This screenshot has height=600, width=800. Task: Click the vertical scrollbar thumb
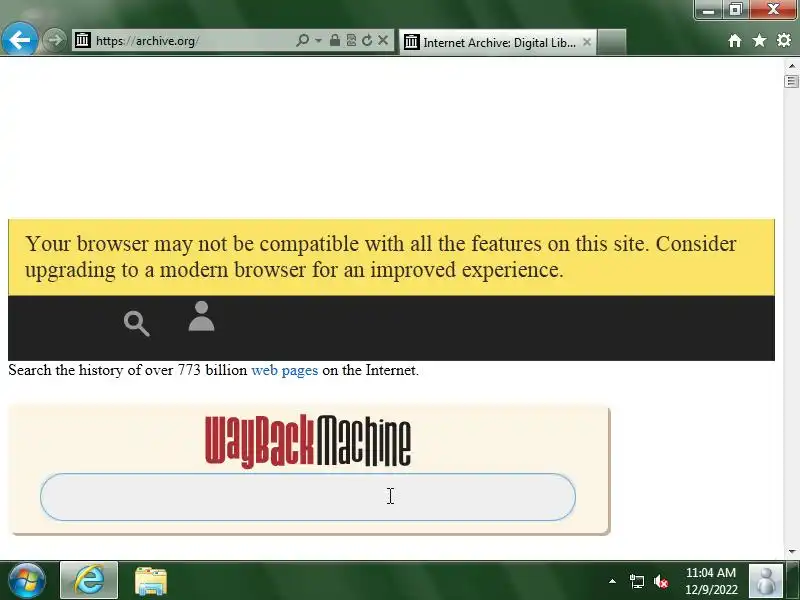tap(791, 81)
